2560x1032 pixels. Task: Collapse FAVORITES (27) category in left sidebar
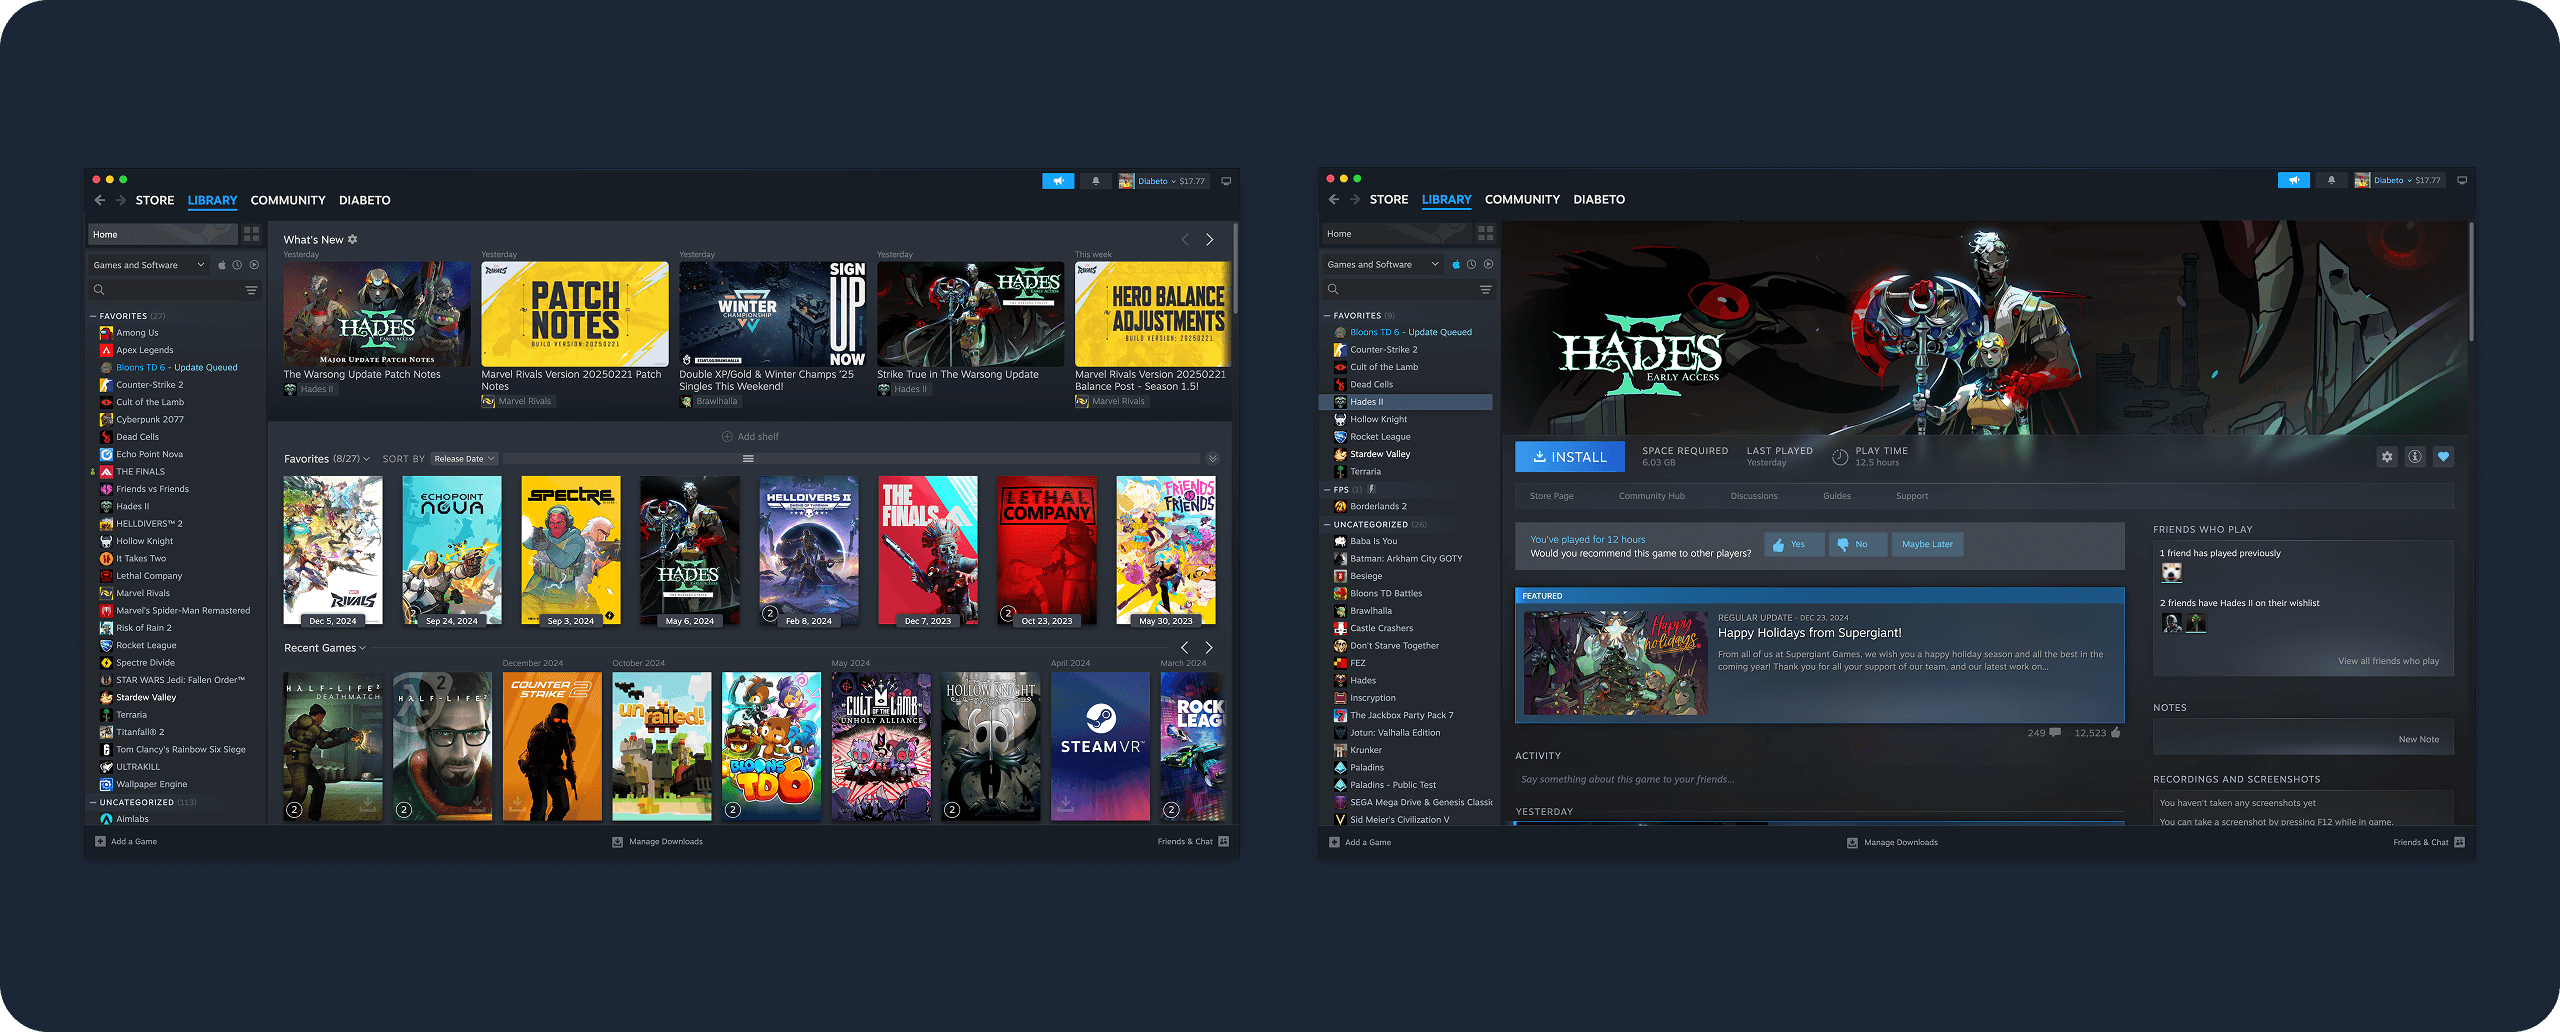pyautogui.click(x=93, y=316)
